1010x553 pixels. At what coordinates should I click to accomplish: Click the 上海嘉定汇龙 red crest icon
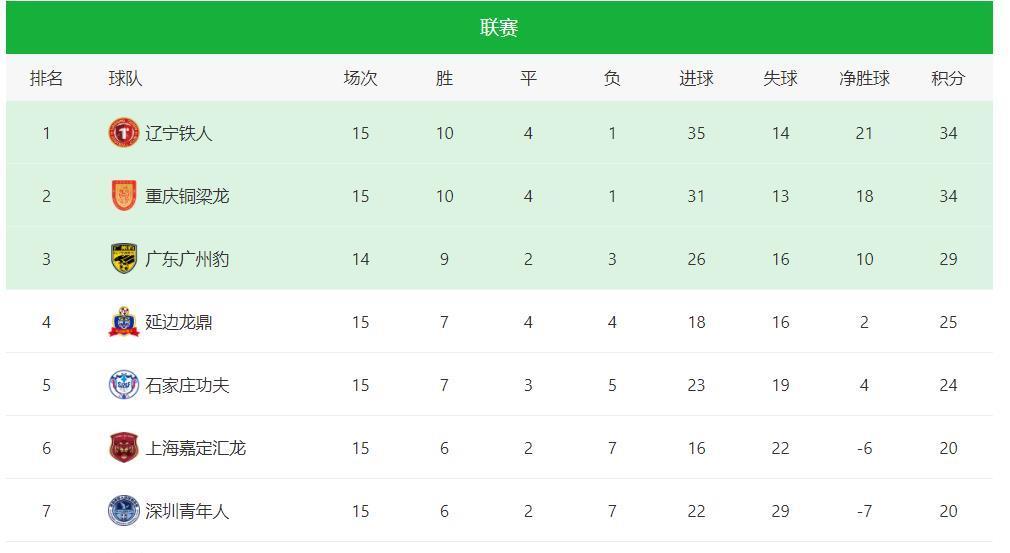click(x=124, y=448)
